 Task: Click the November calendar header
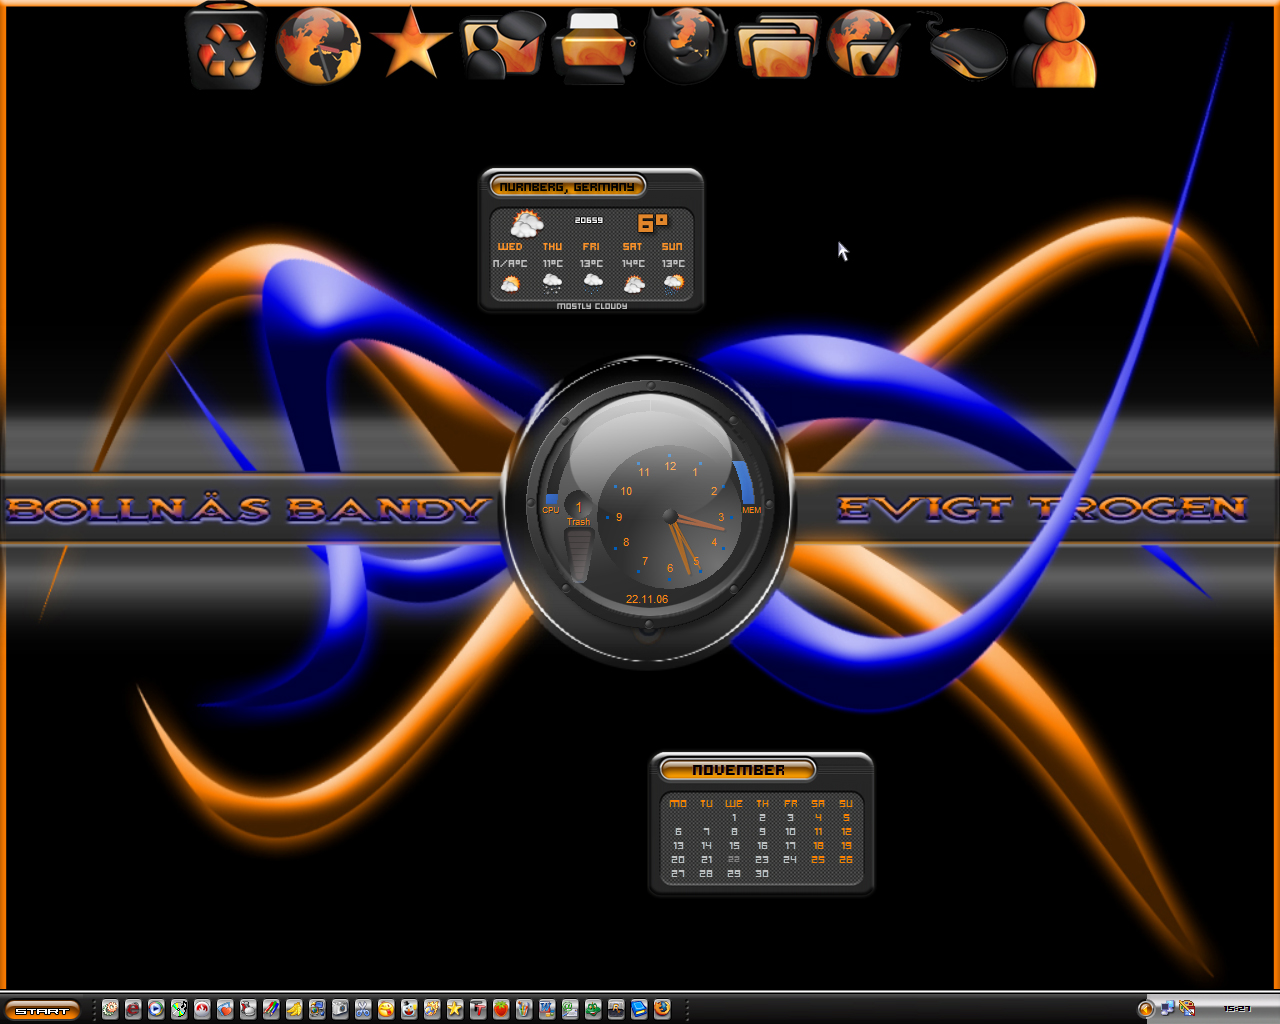coord(738,769)
